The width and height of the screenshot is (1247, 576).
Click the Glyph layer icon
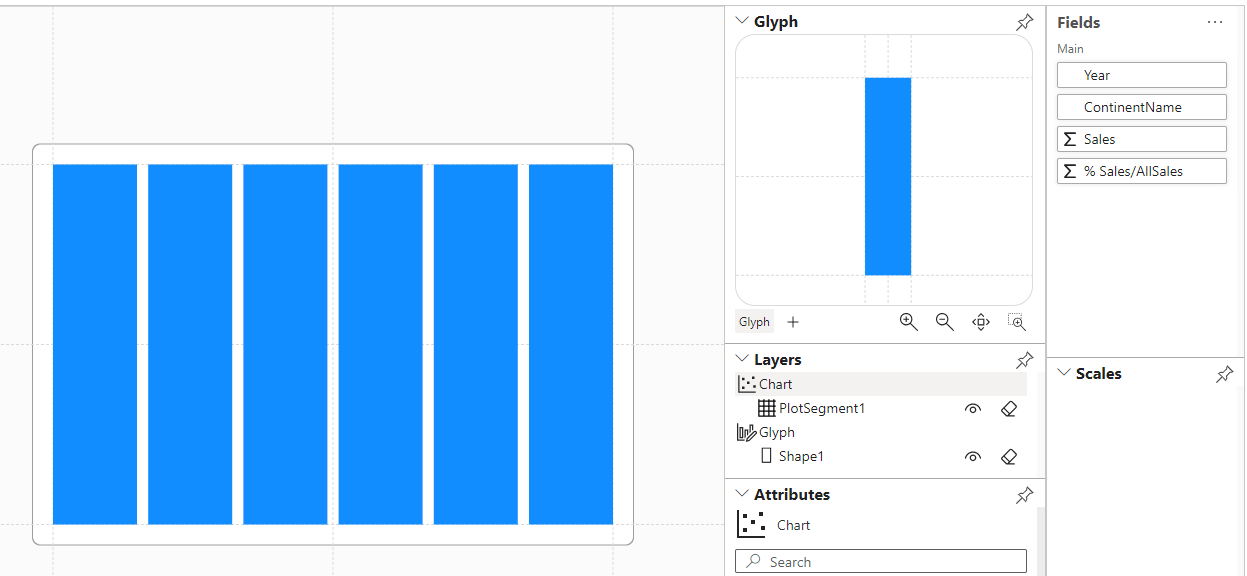click(747, 432)
